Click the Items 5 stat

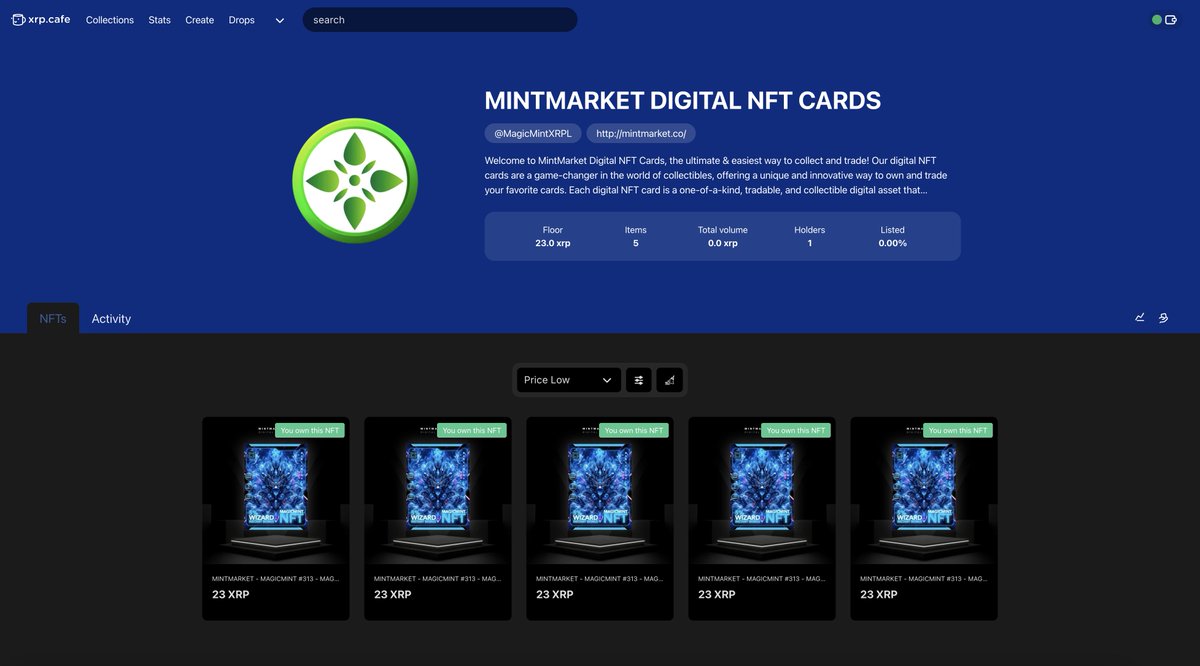636,236
